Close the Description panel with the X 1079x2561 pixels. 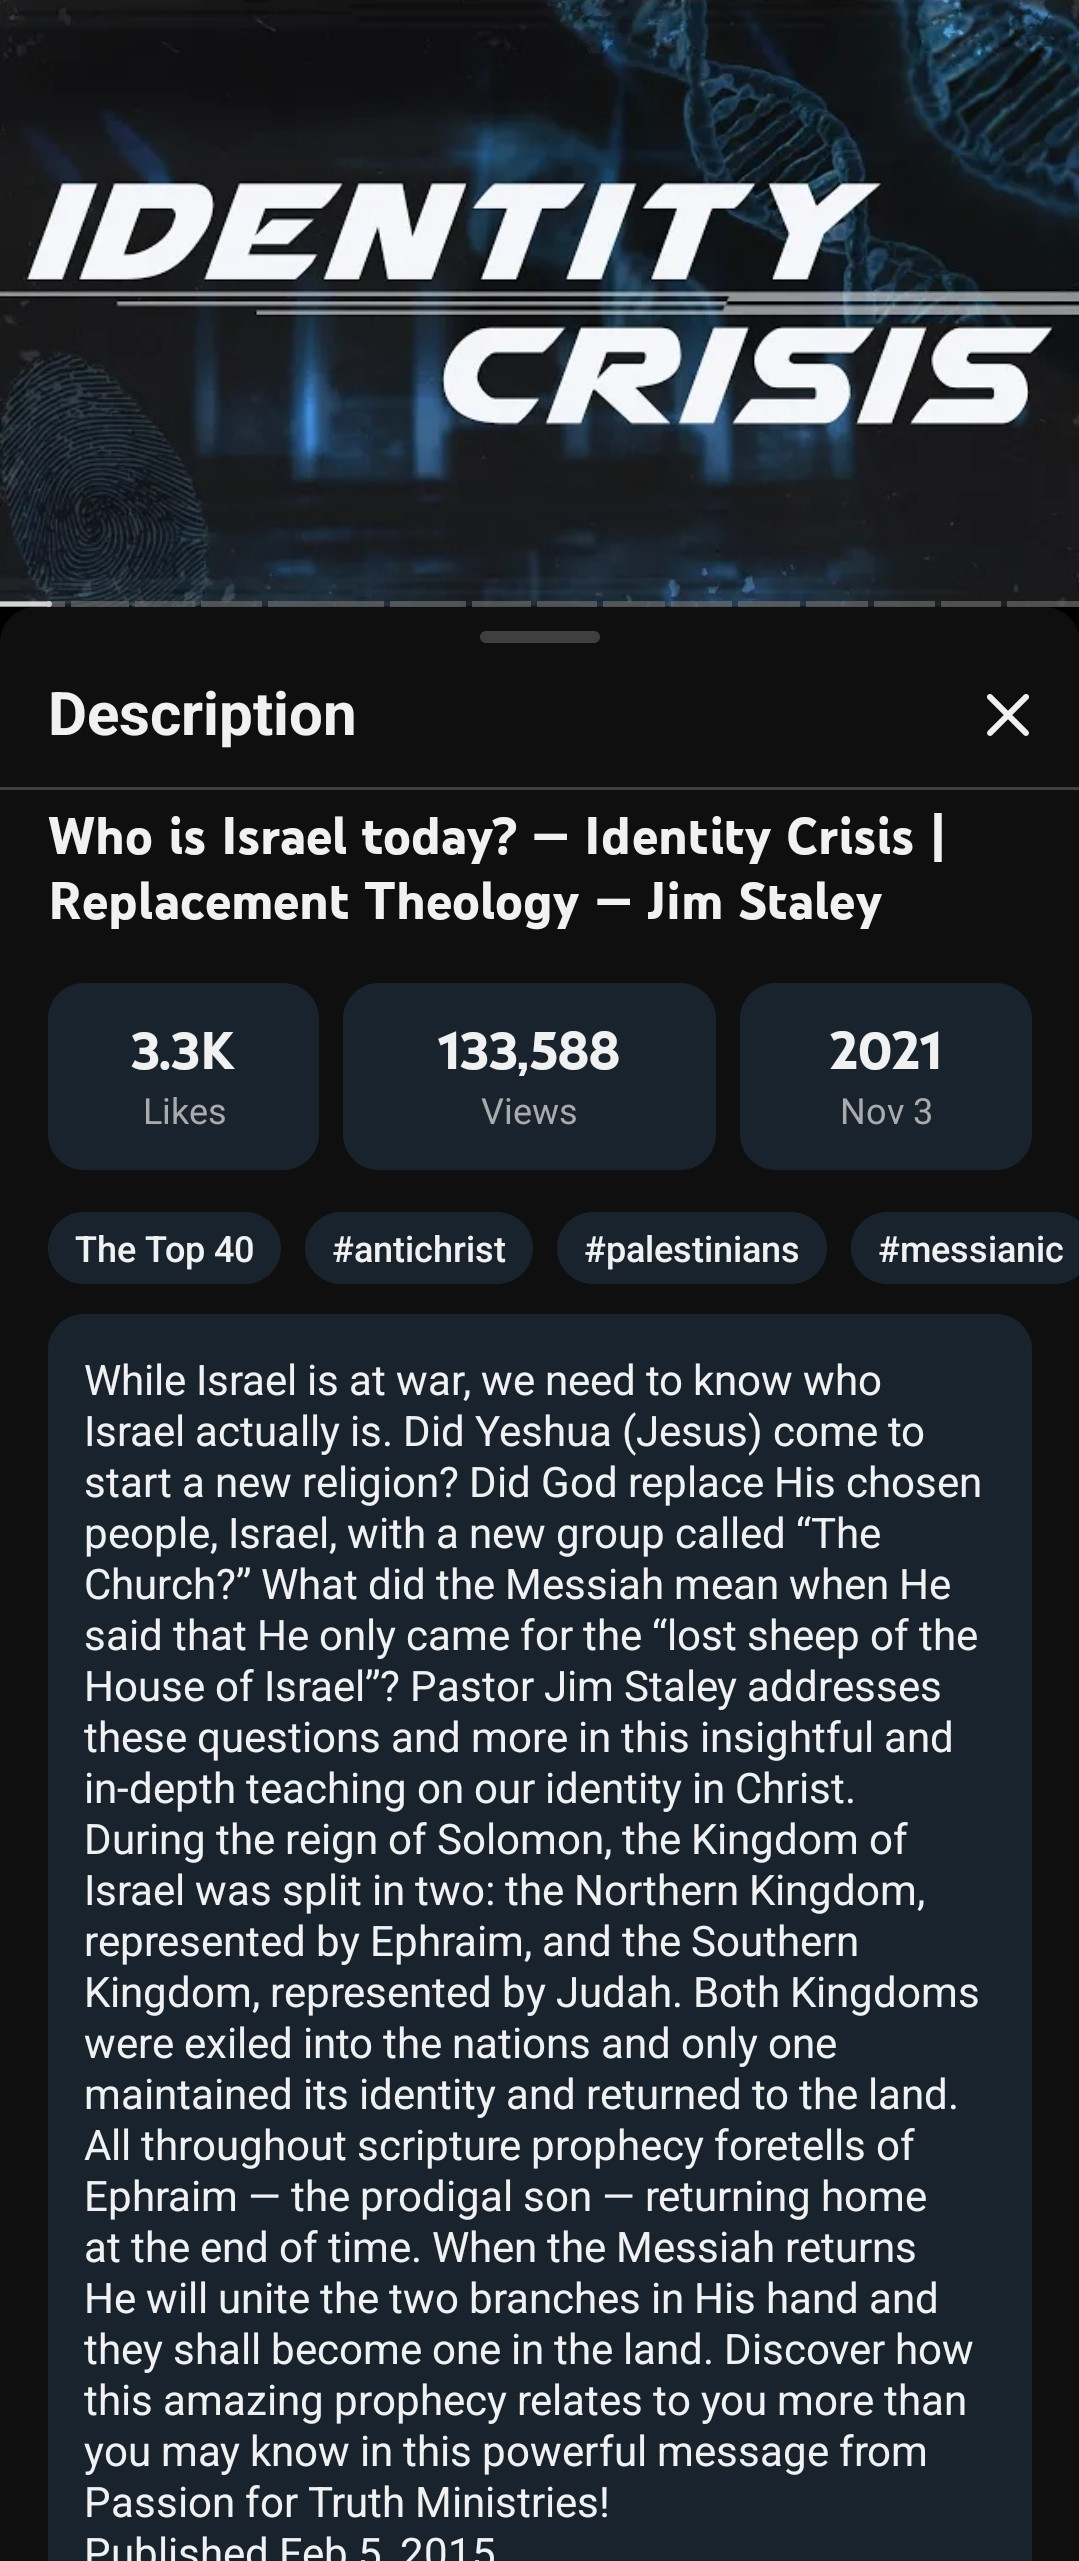1007,715
